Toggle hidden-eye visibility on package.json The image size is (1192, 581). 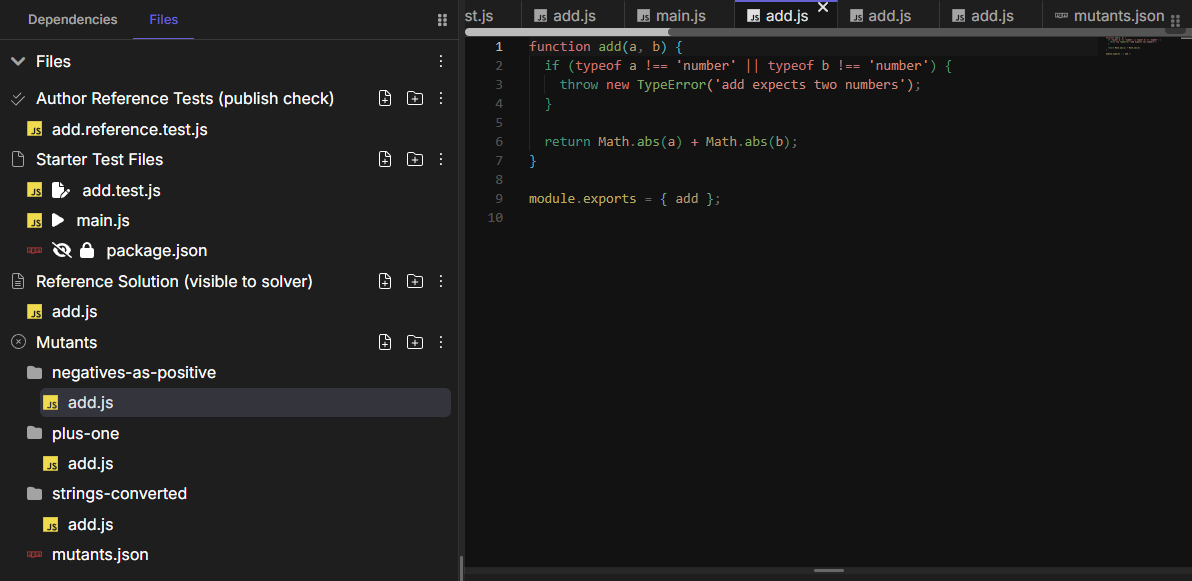click(61, 250)
